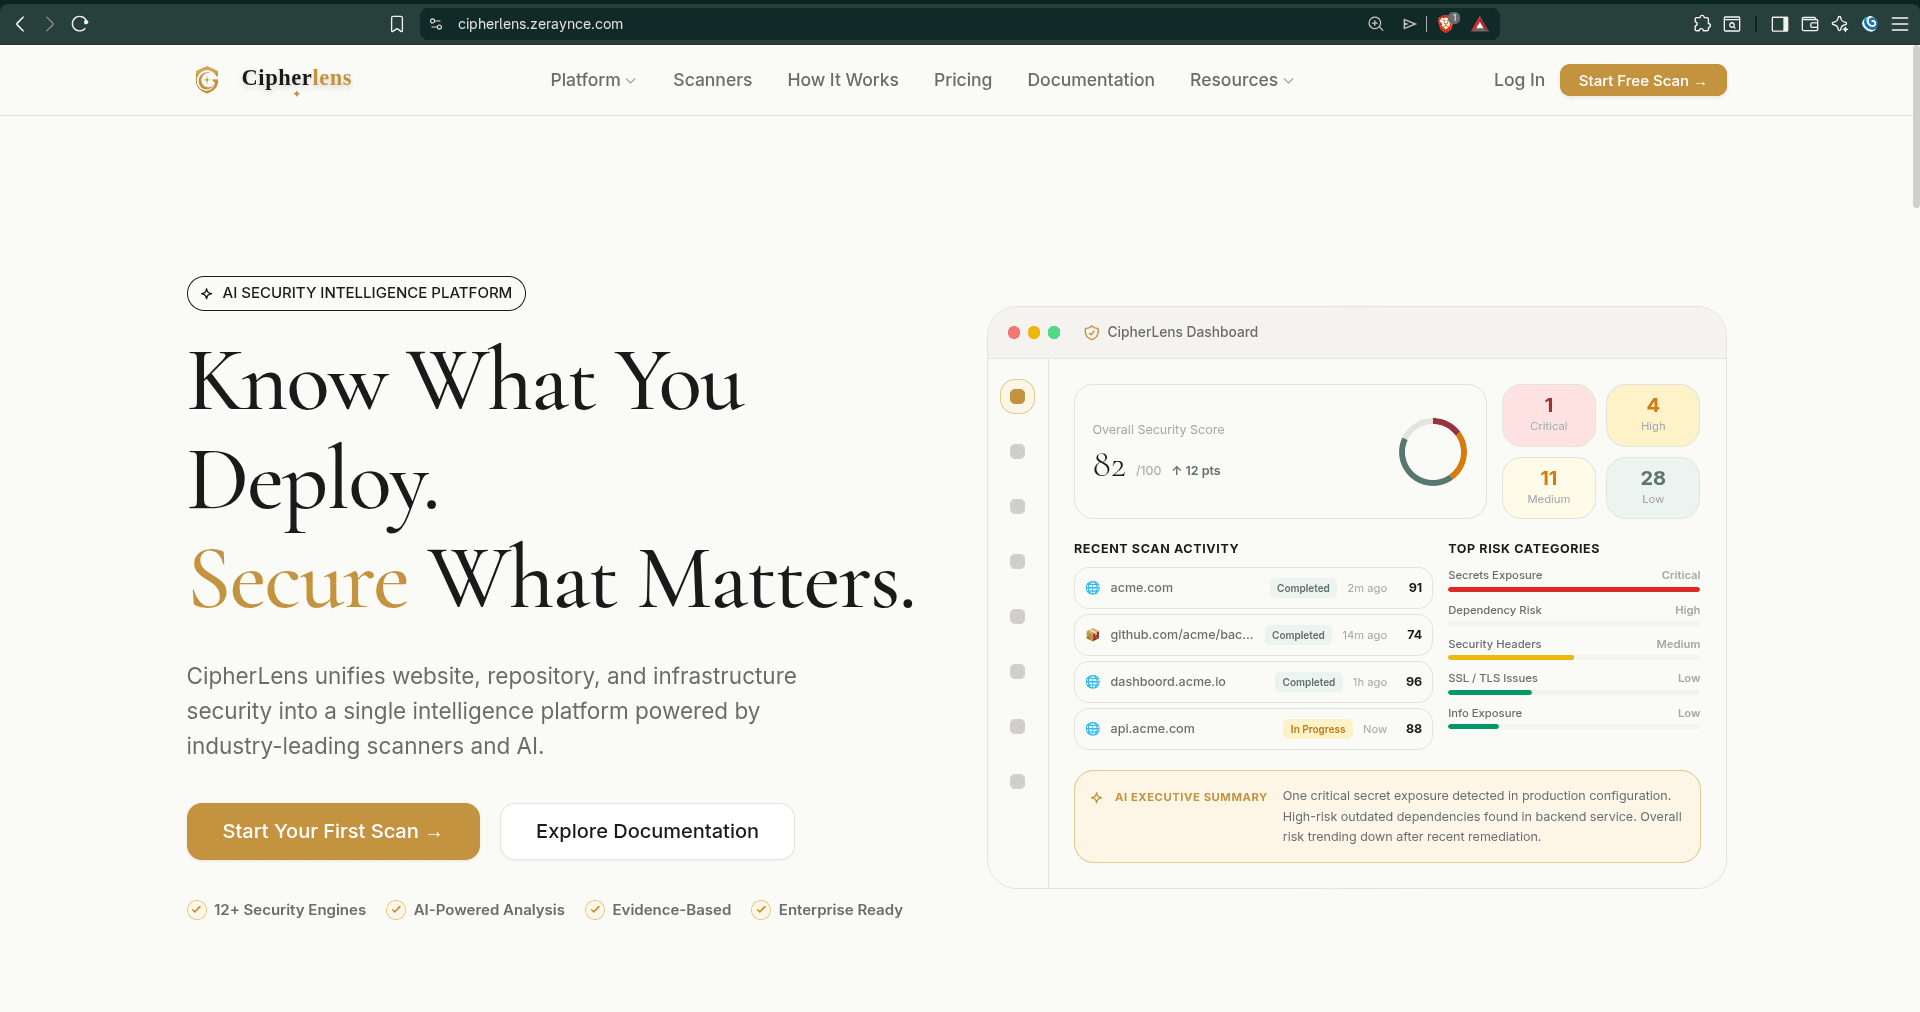Click the page vertical scrollbar
Image resolution: width=1920 pixels, height=1012 pixels.
[x=1915, y=128]
